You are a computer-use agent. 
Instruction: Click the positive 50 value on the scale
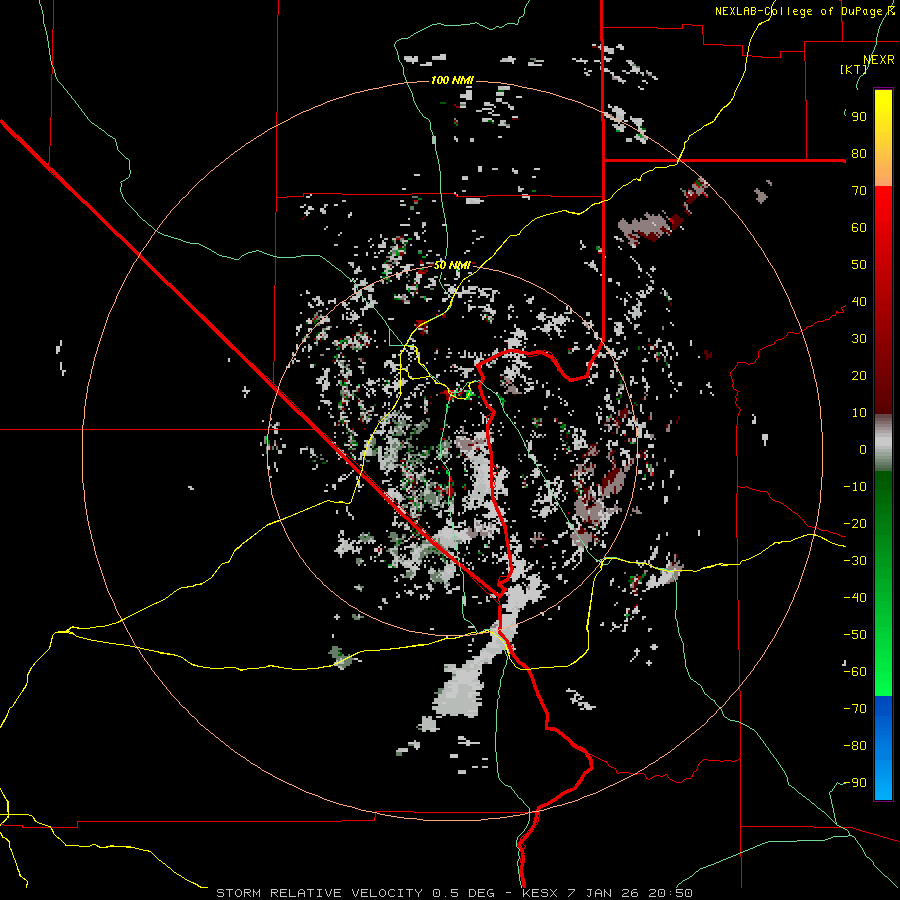click(x=859, y=265)
